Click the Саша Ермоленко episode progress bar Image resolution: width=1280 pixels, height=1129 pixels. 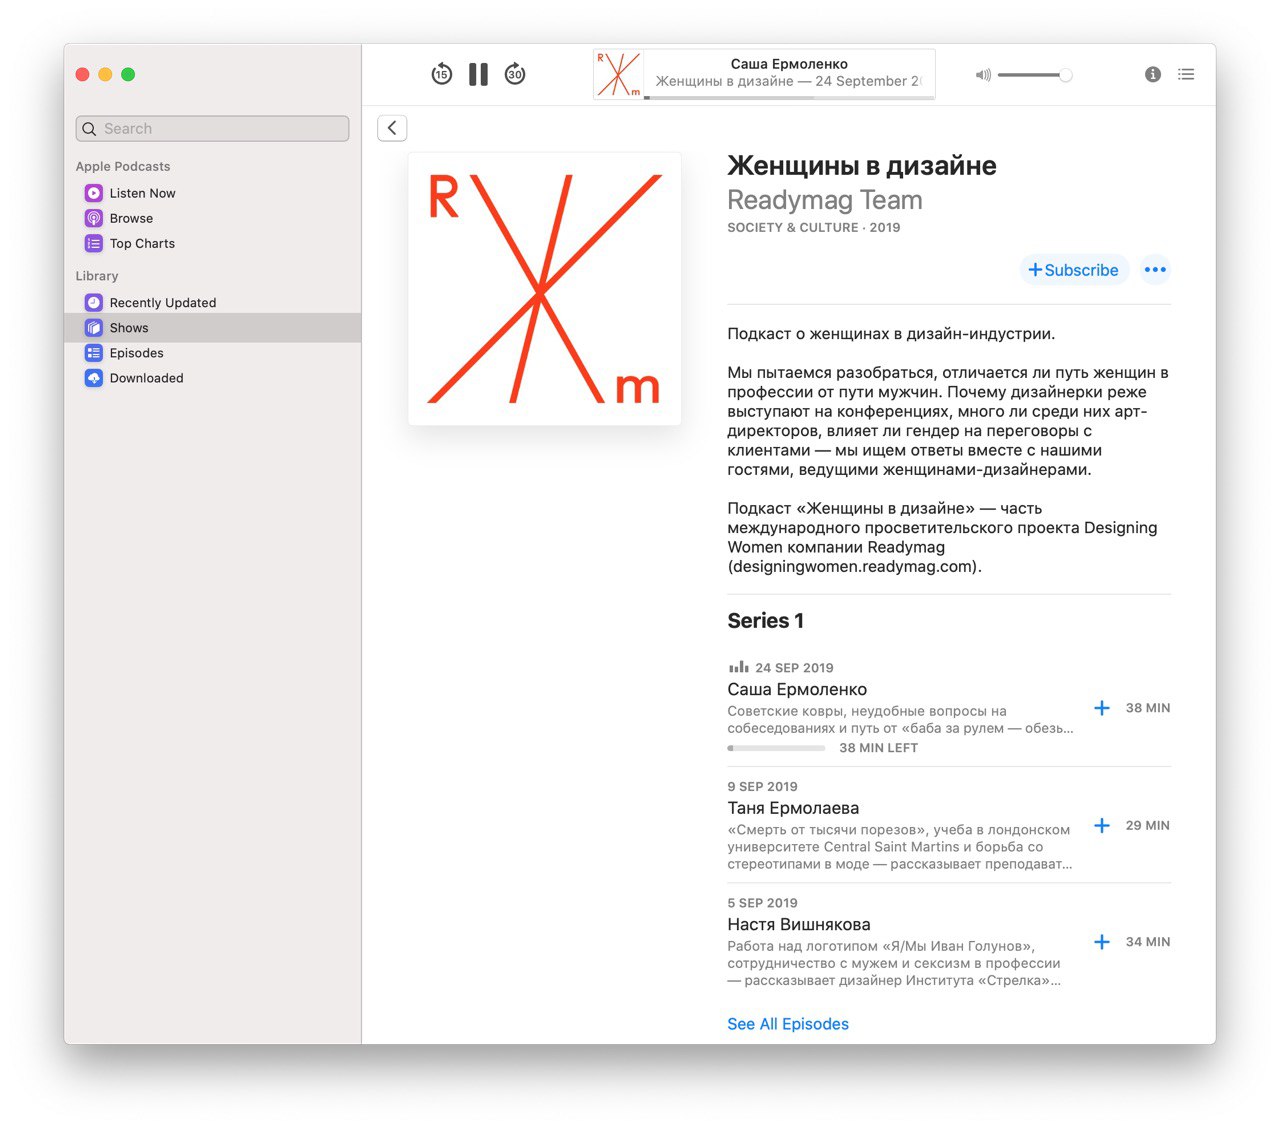click(777, 748)
